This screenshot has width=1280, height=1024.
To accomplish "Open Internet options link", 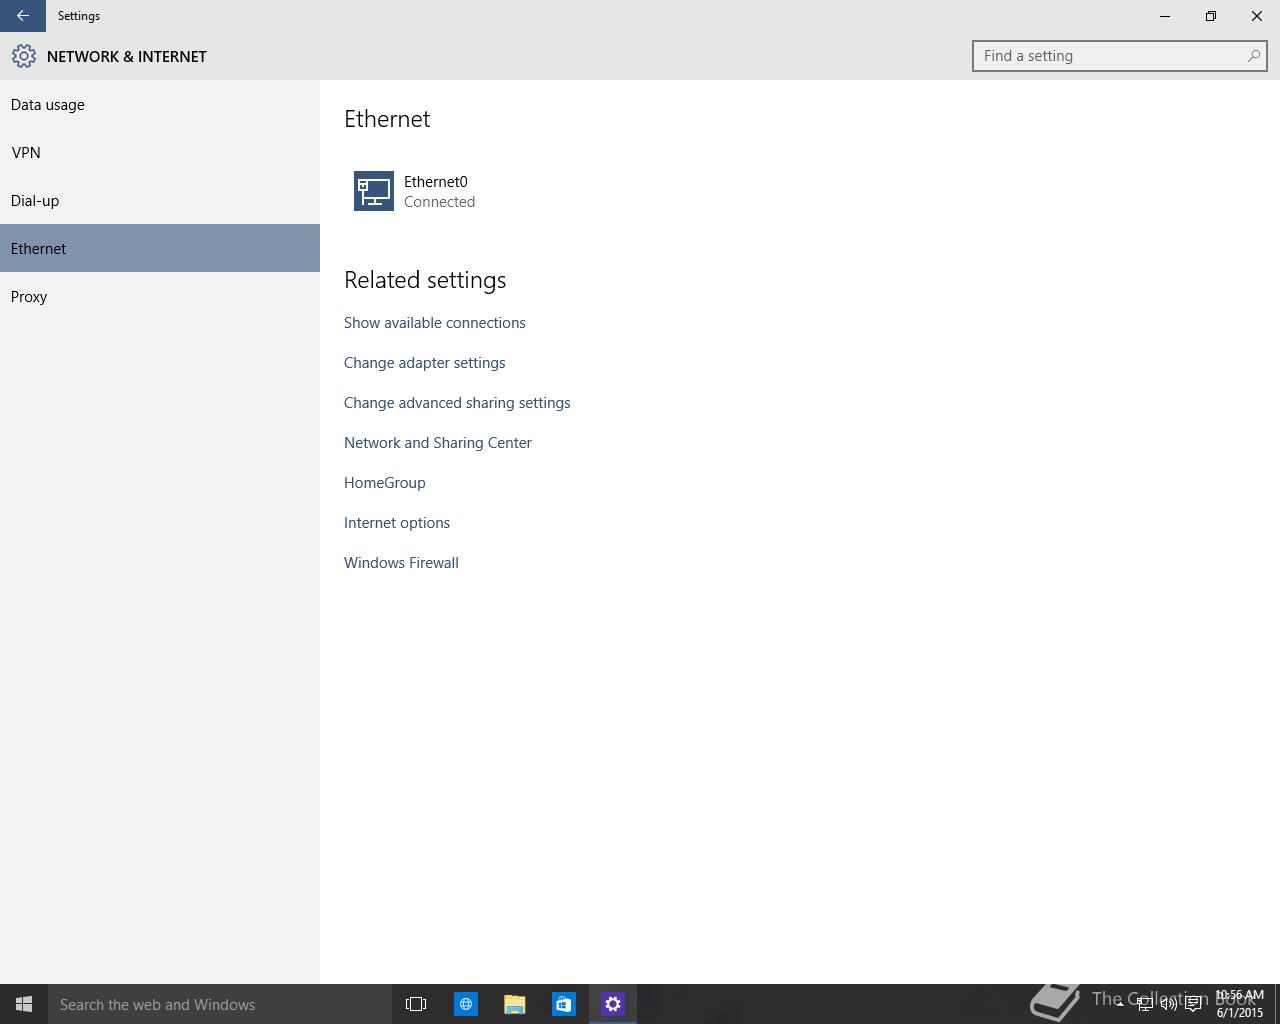I will click(x=396, y=523).
